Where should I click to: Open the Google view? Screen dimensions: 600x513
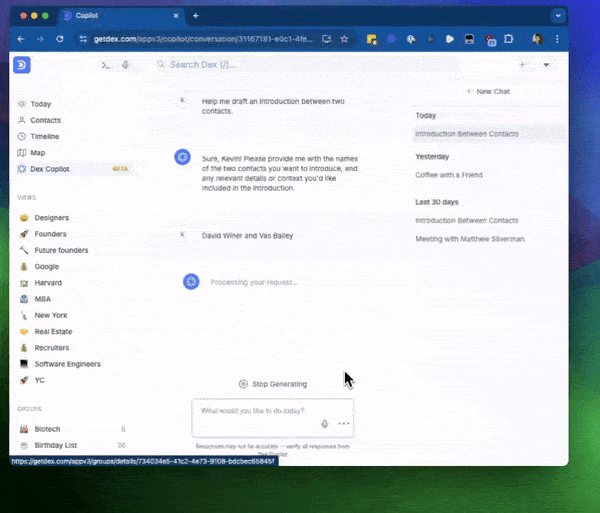46,266
